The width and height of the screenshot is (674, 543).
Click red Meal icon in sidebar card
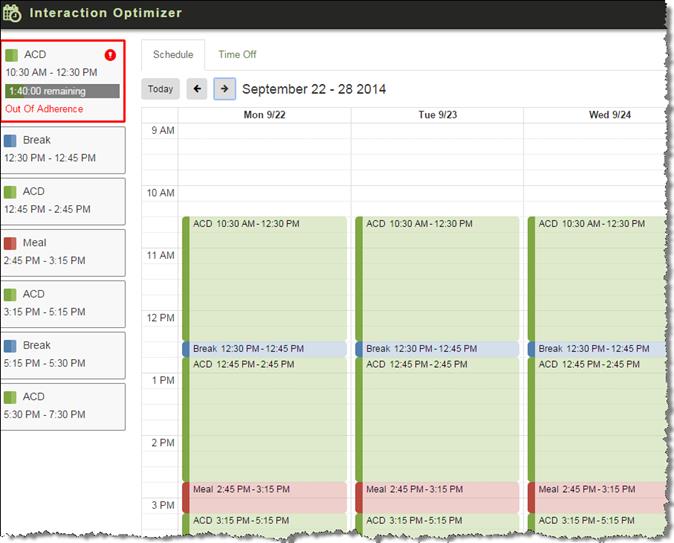click(x=11, y=243)
